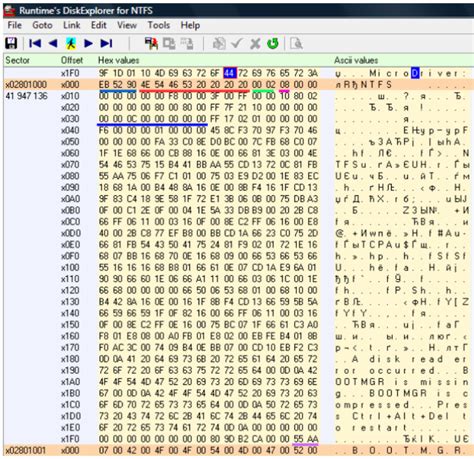The image size is (474, 459).
Task: Click offset x040 row label
Action: pyautogui.click(x=70, y=130)
